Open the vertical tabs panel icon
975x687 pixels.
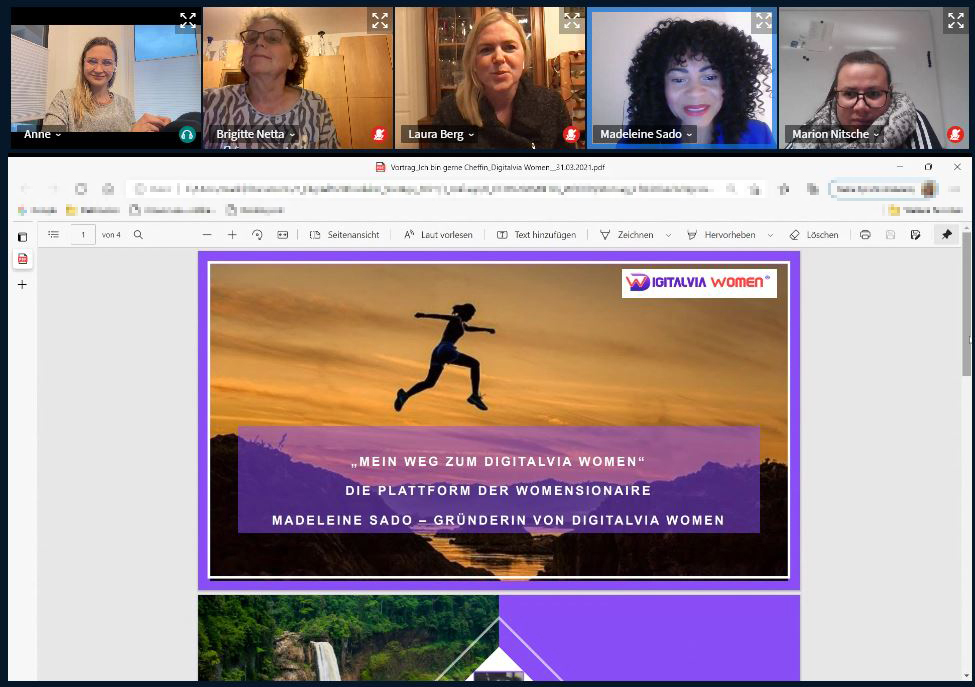(x=22, y=237)
